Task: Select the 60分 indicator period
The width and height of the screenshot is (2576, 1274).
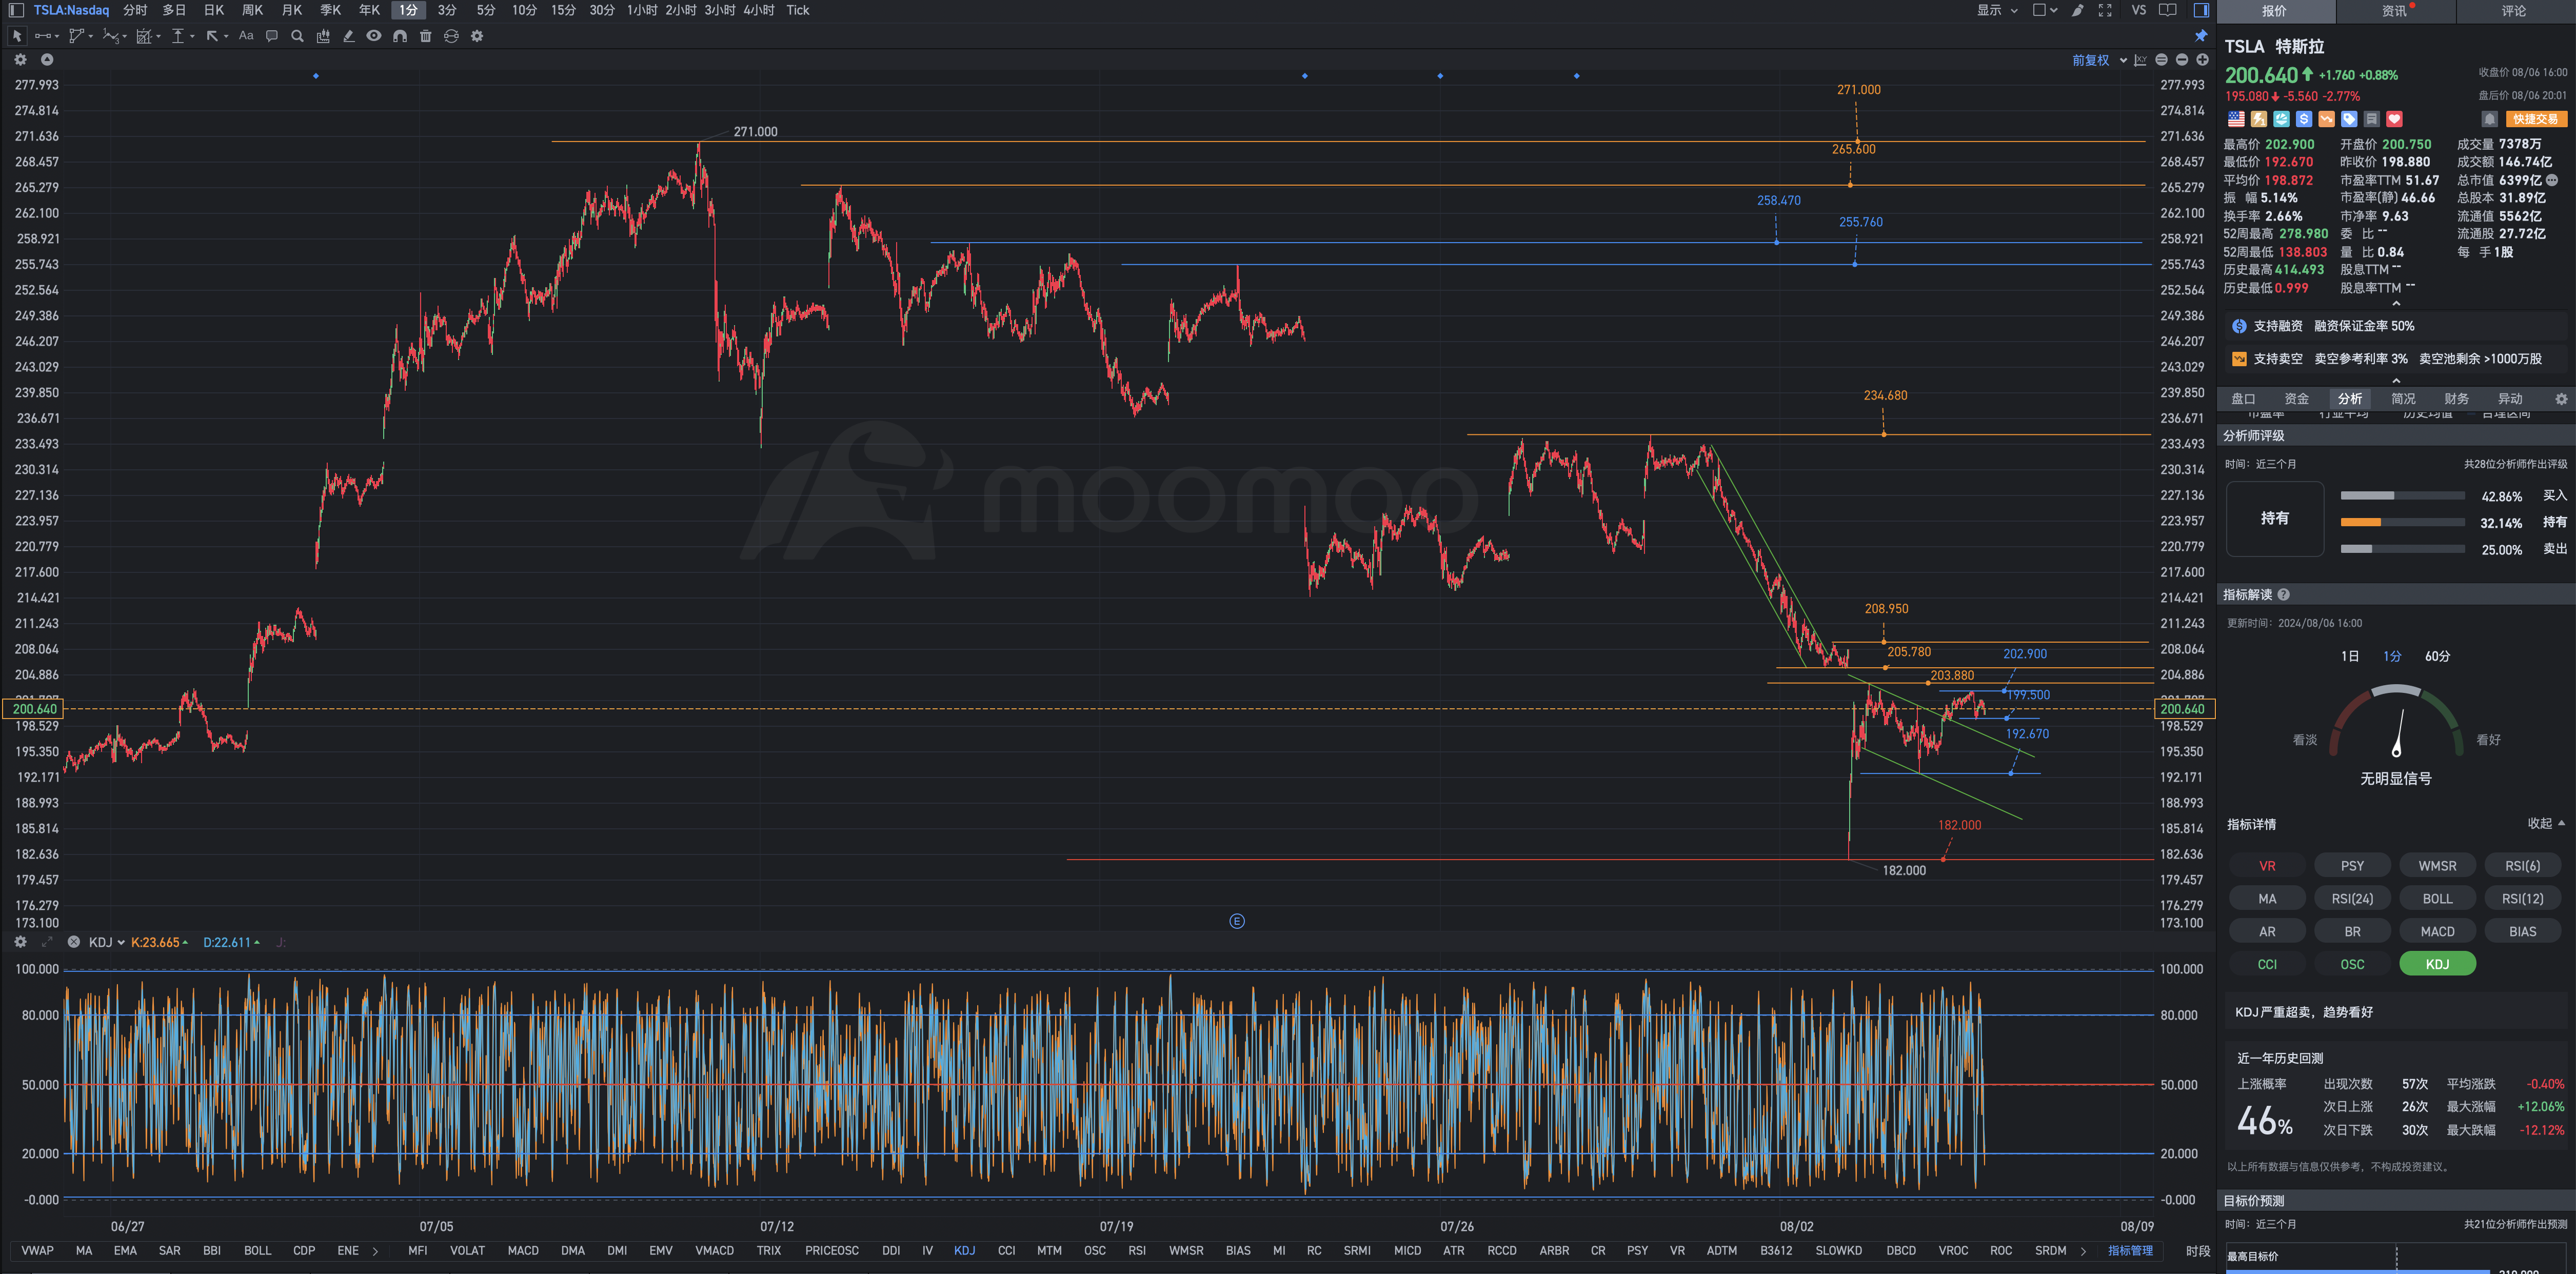Action: [2438, 656]
